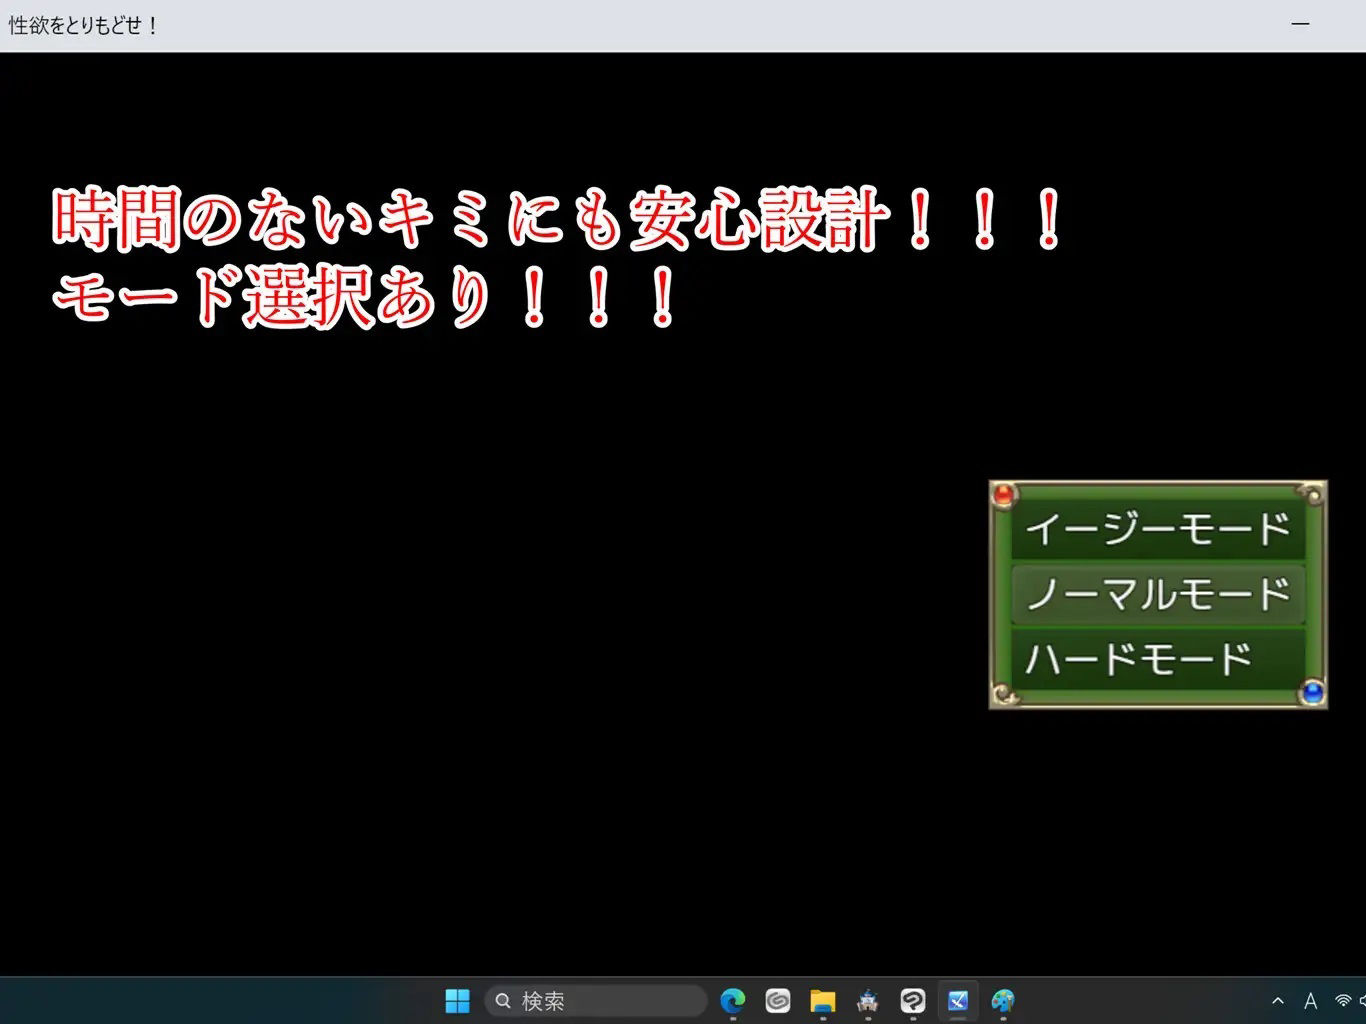The width and height of the screenshot is (1366, 1024).
Task: Open the castle-icon game from the taskbar
Action: (867, 1000)
